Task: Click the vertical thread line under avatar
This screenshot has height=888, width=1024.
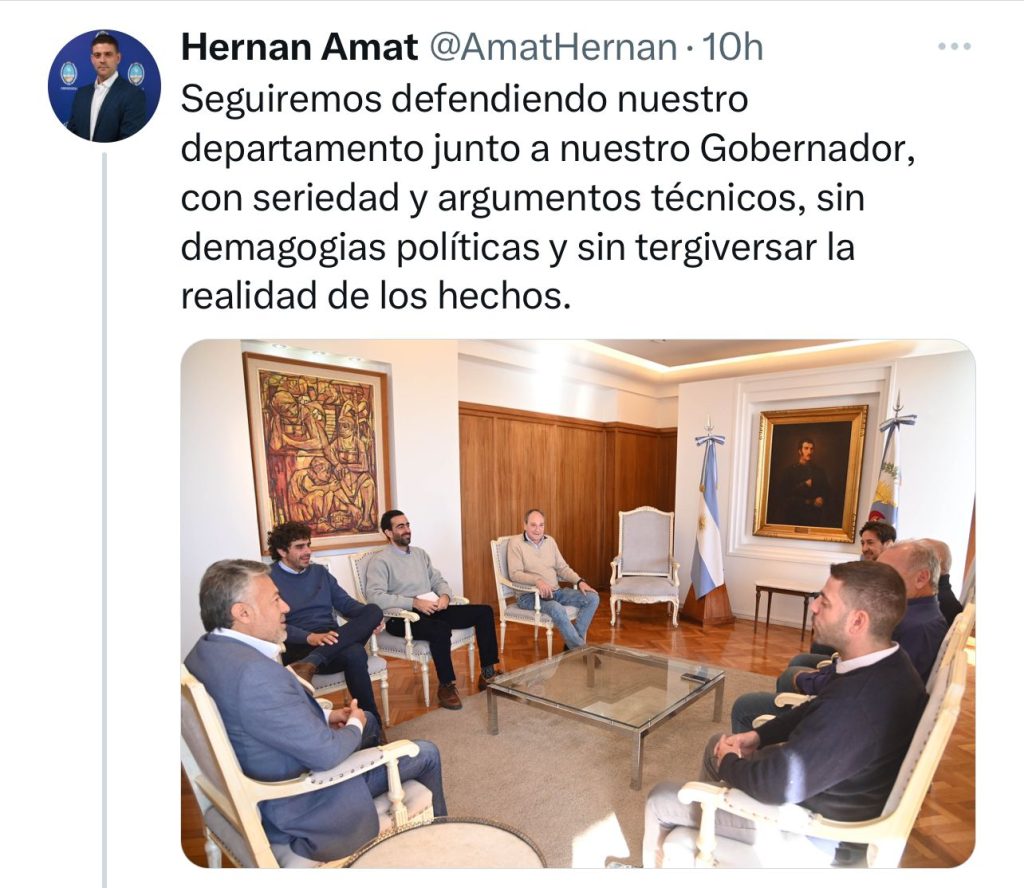Action: pos(104,520)
